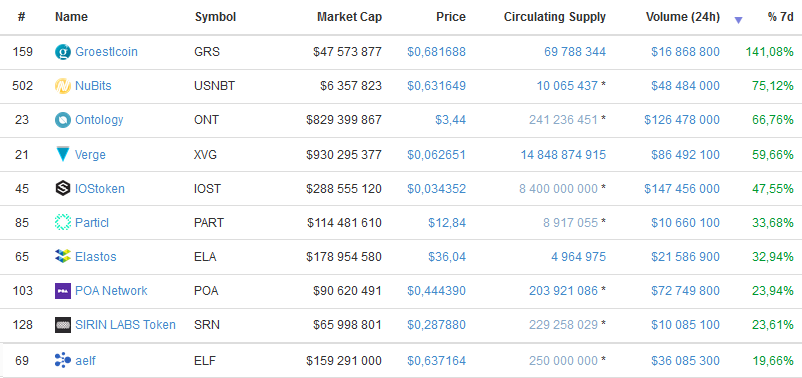The width and height of the screenshot is (802, 378).
Task: Click Ontology circulating supply 241 236 451
Action: [563, 120]
